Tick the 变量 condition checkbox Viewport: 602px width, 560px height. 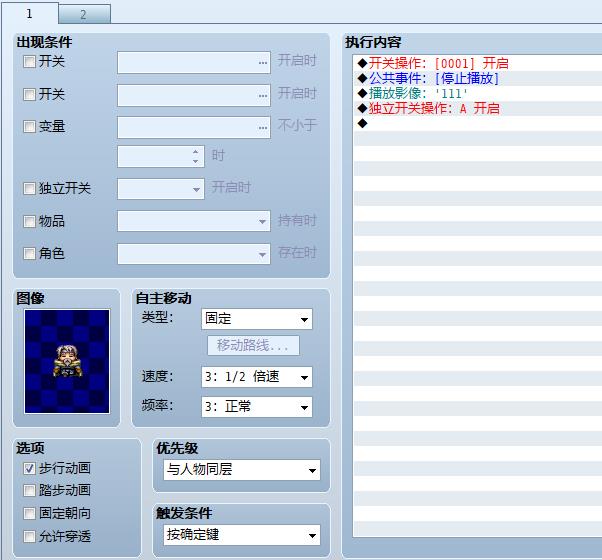[29, 126]
